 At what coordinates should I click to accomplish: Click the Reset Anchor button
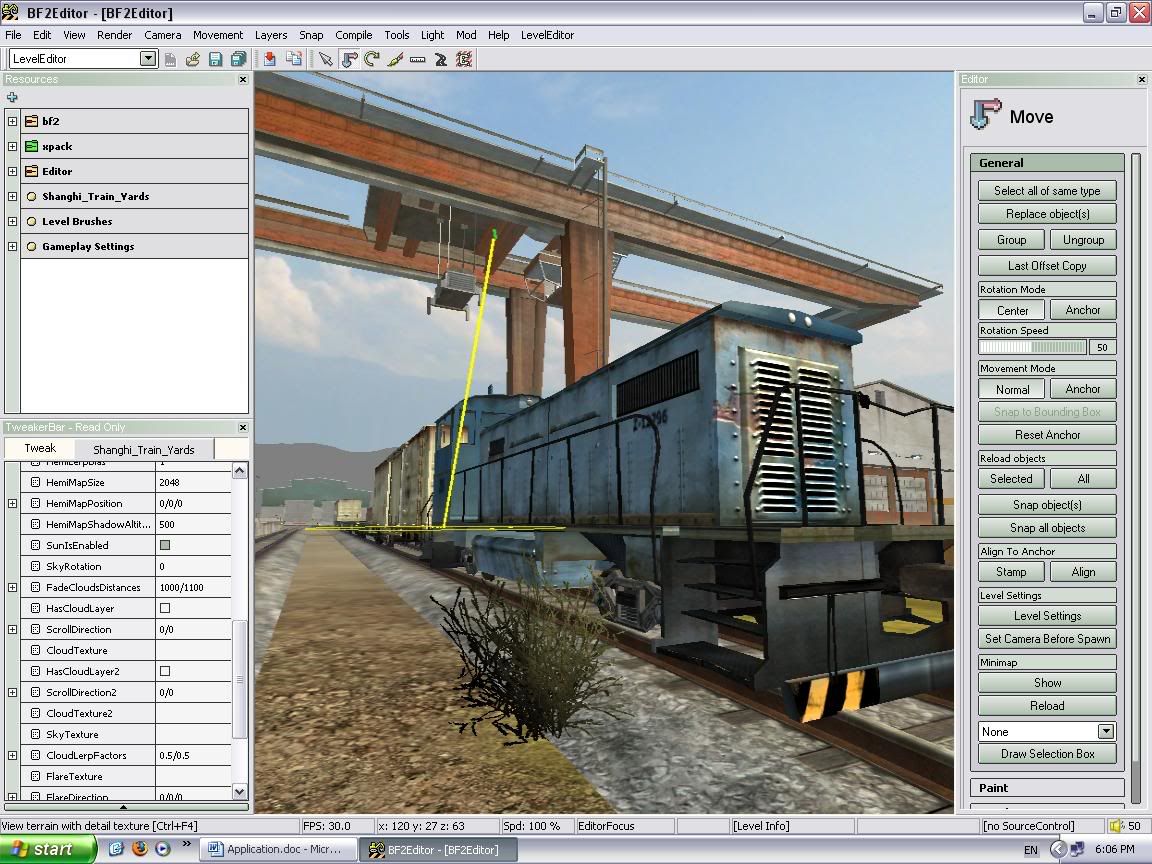coord(1047,435)
